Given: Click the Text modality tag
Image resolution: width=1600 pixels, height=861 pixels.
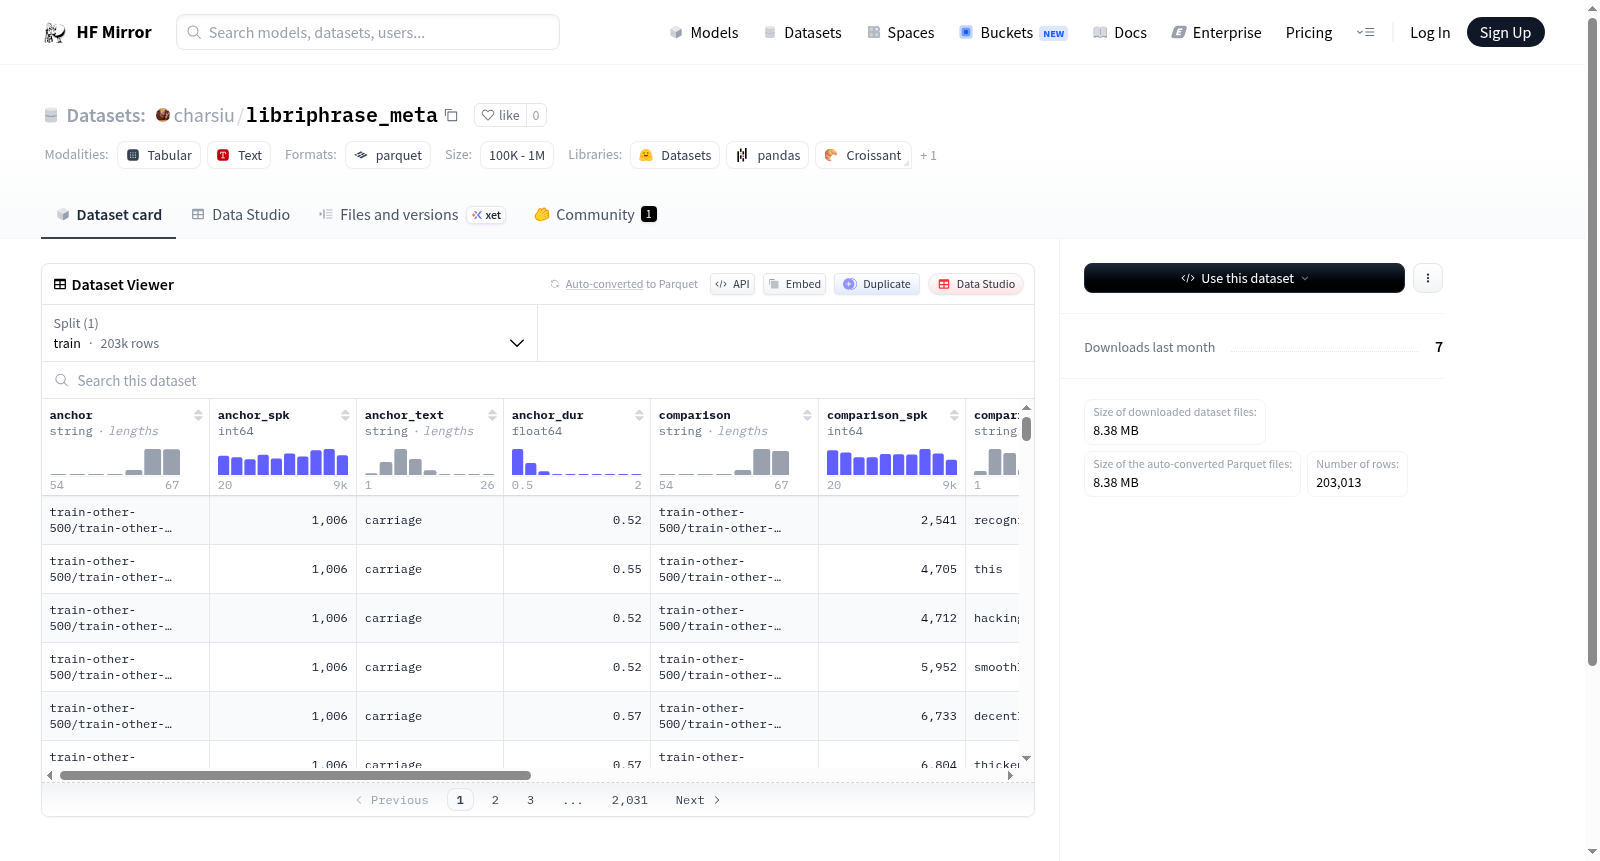Looking at the screenshot, I should coord(239,155).
